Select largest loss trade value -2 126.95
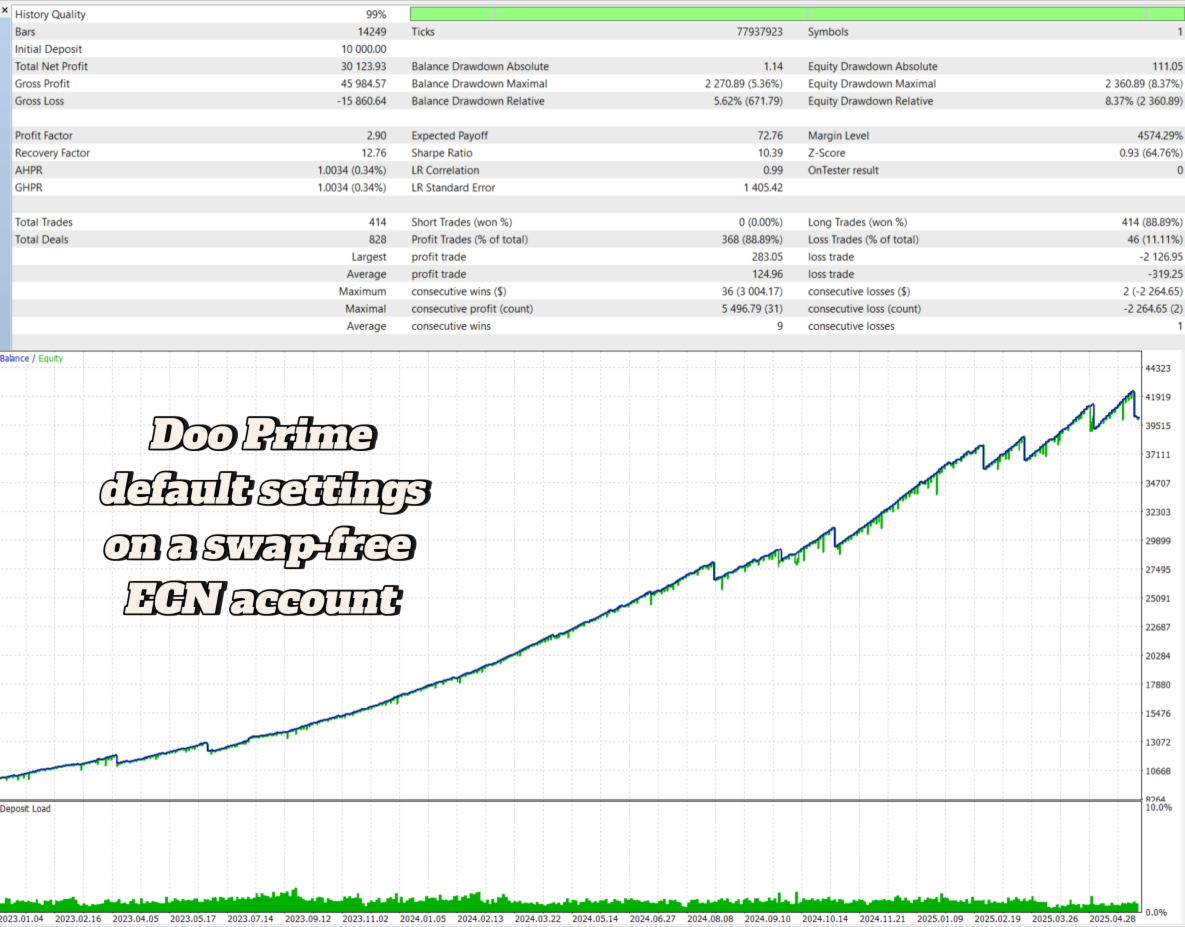Viewport: 1185px width, 927px height. (1161, 257)
